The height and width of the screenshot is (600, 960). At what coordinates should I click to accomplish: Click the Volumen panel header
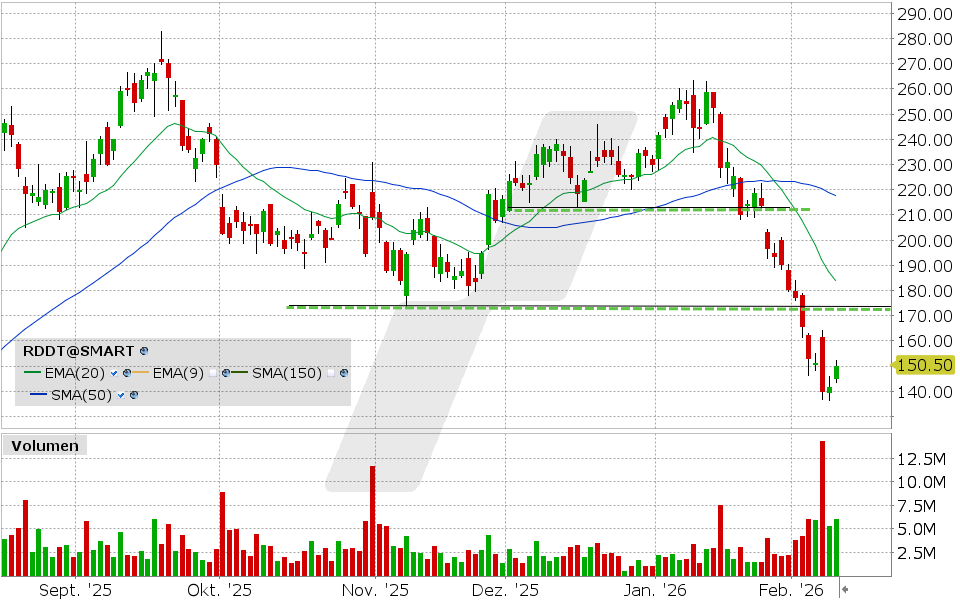[45, 446]
